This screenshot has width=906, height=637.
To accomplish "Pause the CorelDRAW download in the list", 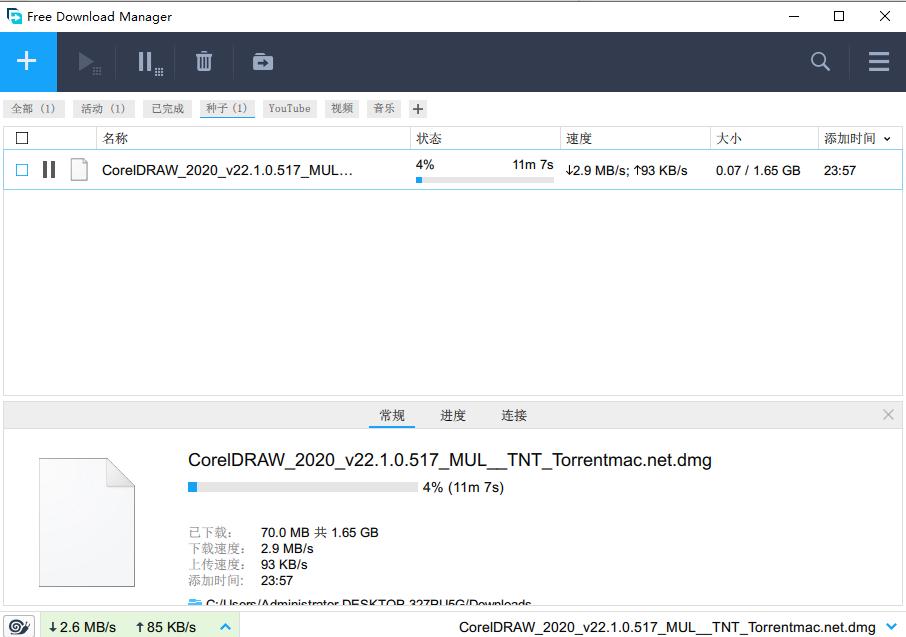I will tap(49, 170).
